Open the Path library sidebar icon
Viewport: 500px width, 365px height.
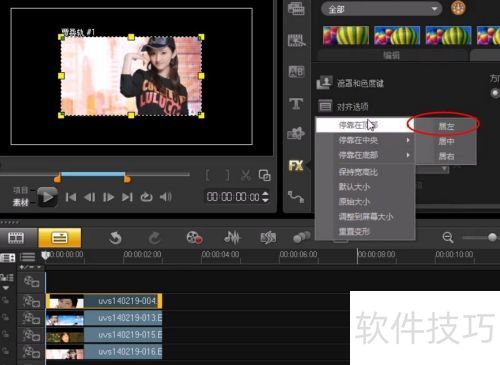(x=296, y=196)
